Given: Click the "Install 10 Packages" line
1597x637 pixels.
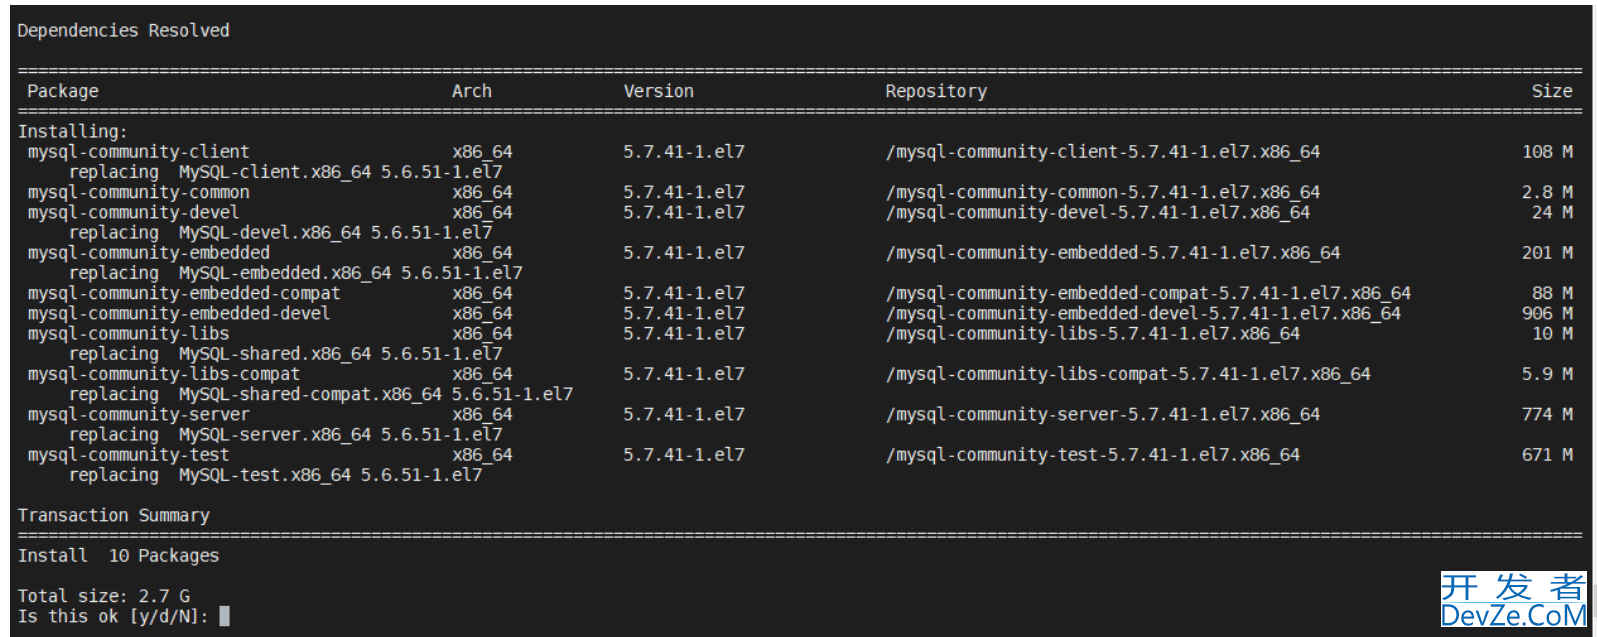Looking at the screenshot, I should (x=118, y=556).
